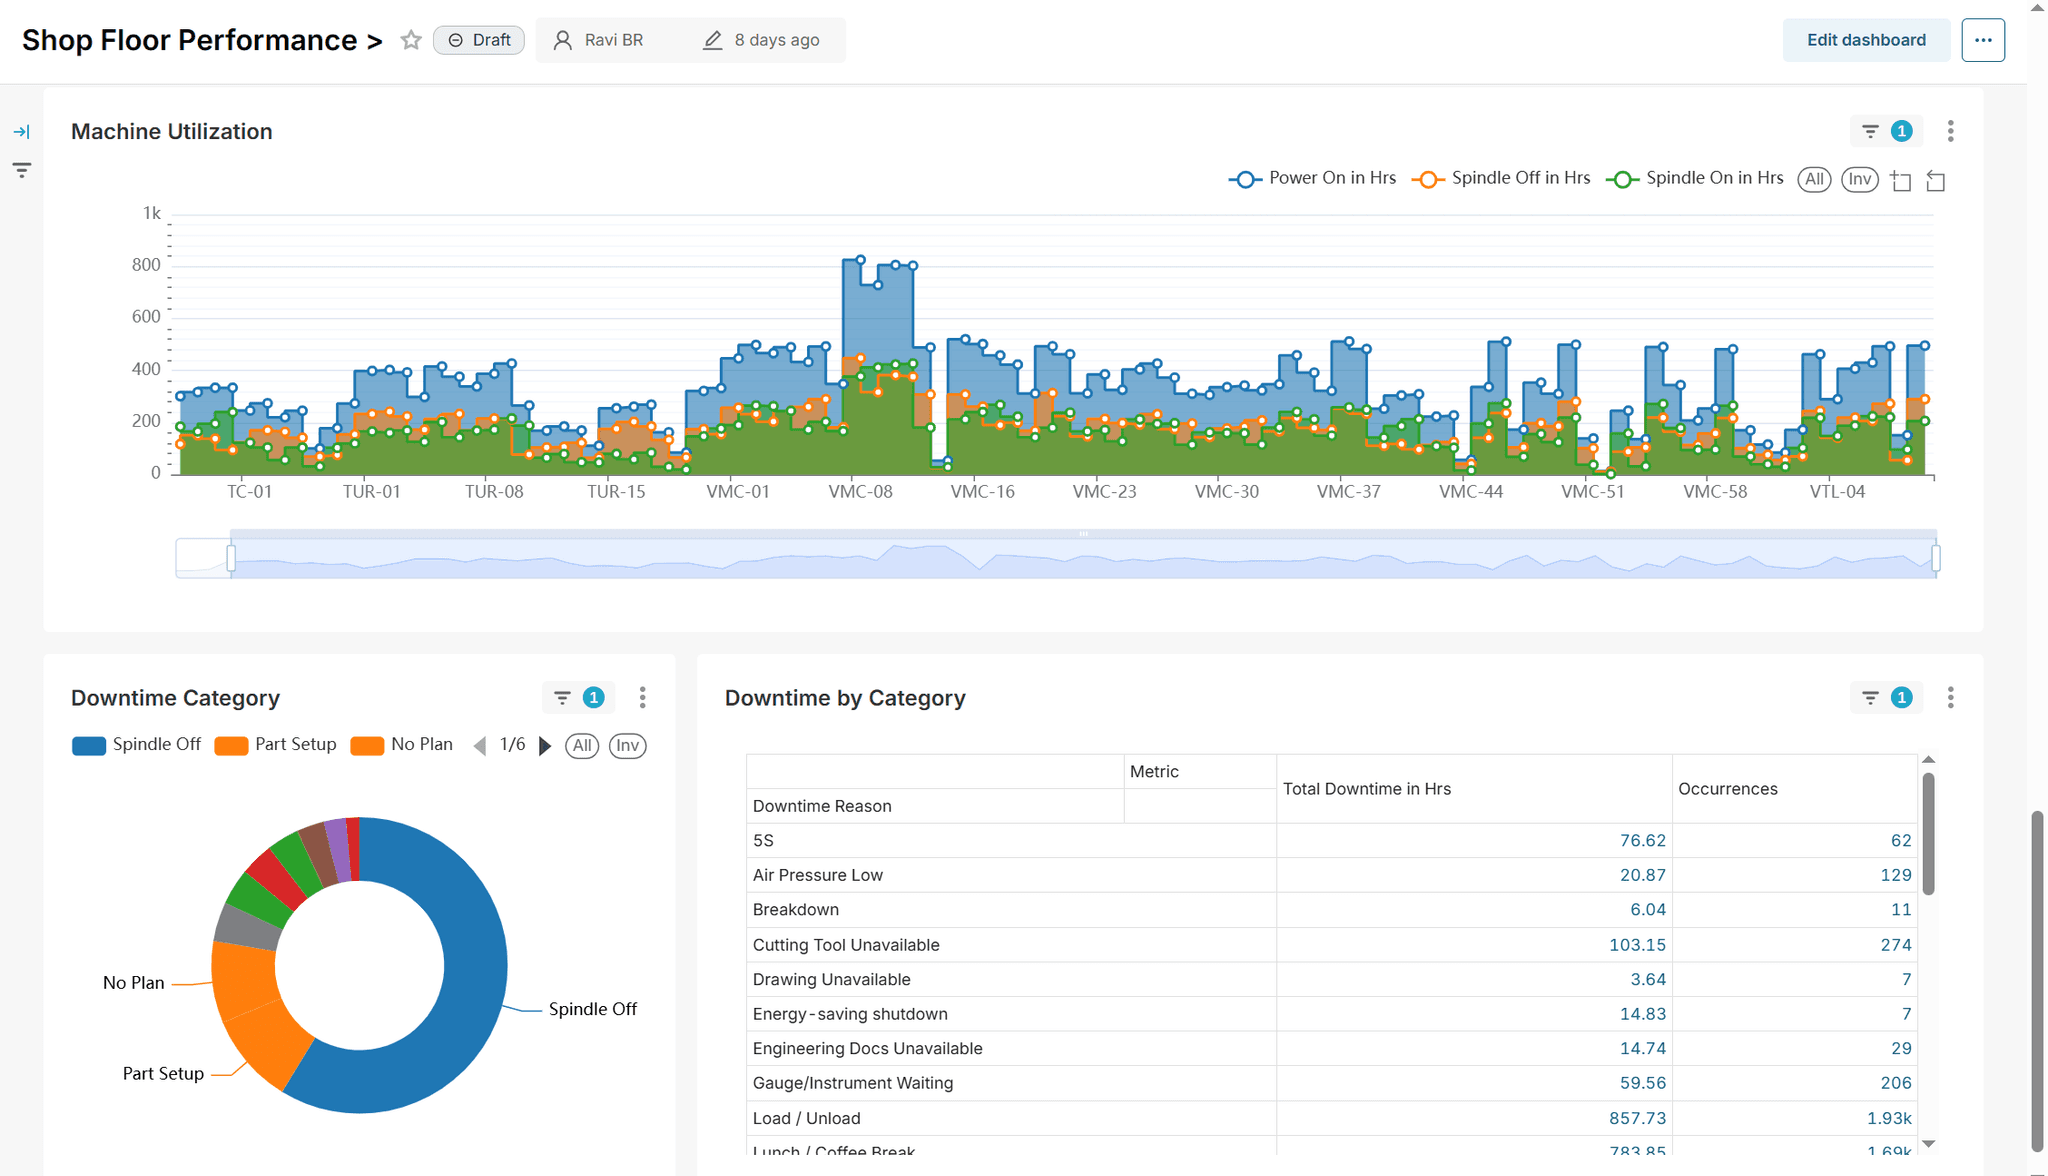Click Edit dashboard button
2048x1176 pixels.
1865,40
